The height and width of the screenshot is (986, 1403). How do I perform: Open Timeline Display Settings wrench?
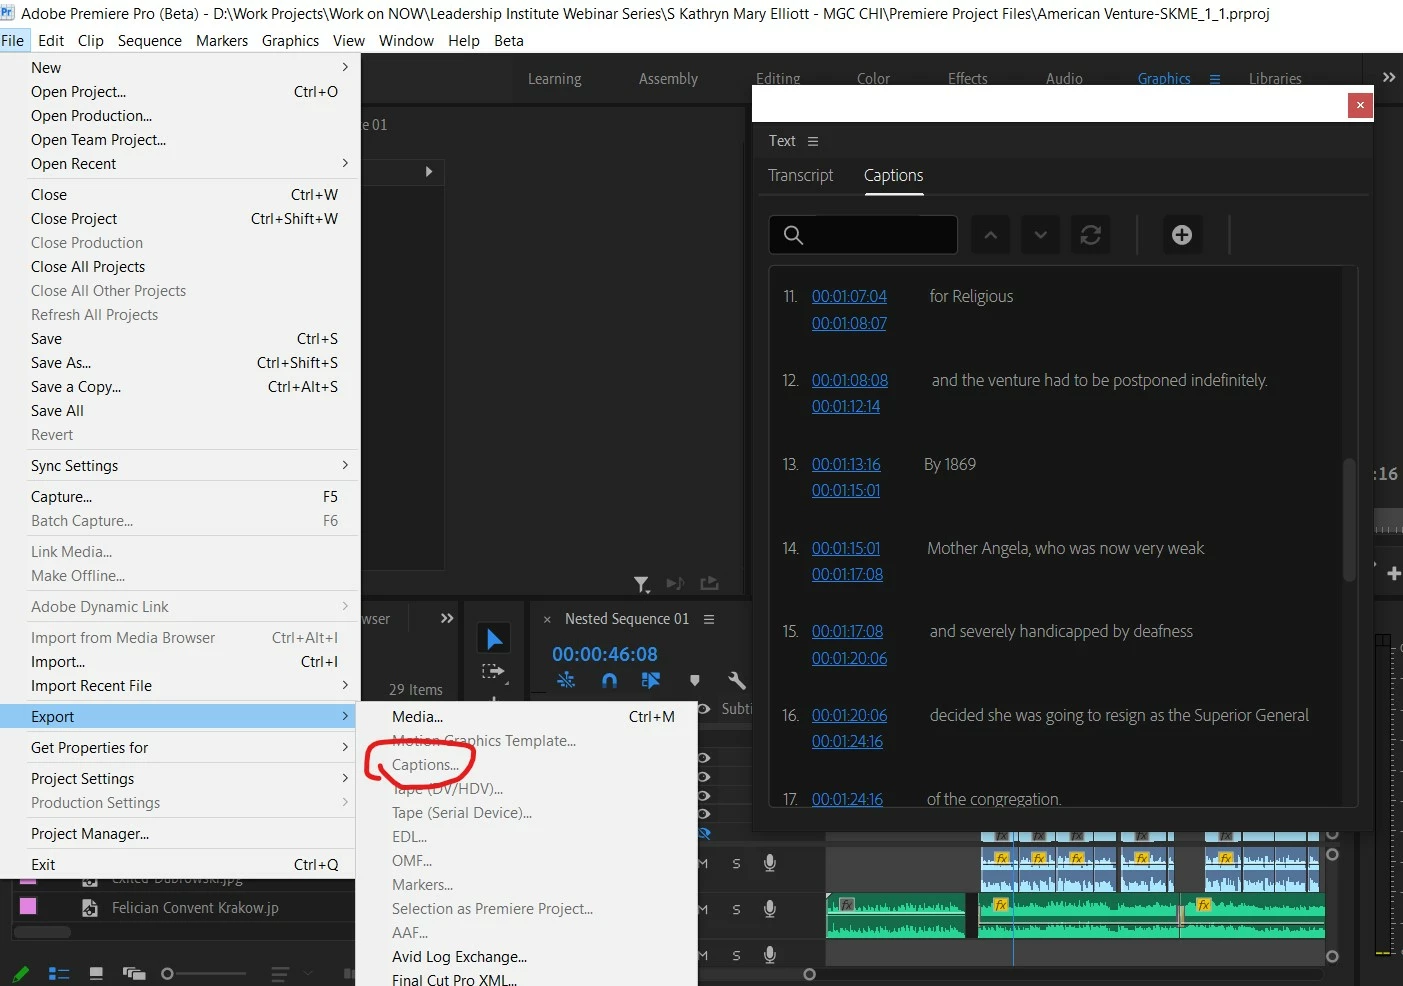click(x=737, y=681)
